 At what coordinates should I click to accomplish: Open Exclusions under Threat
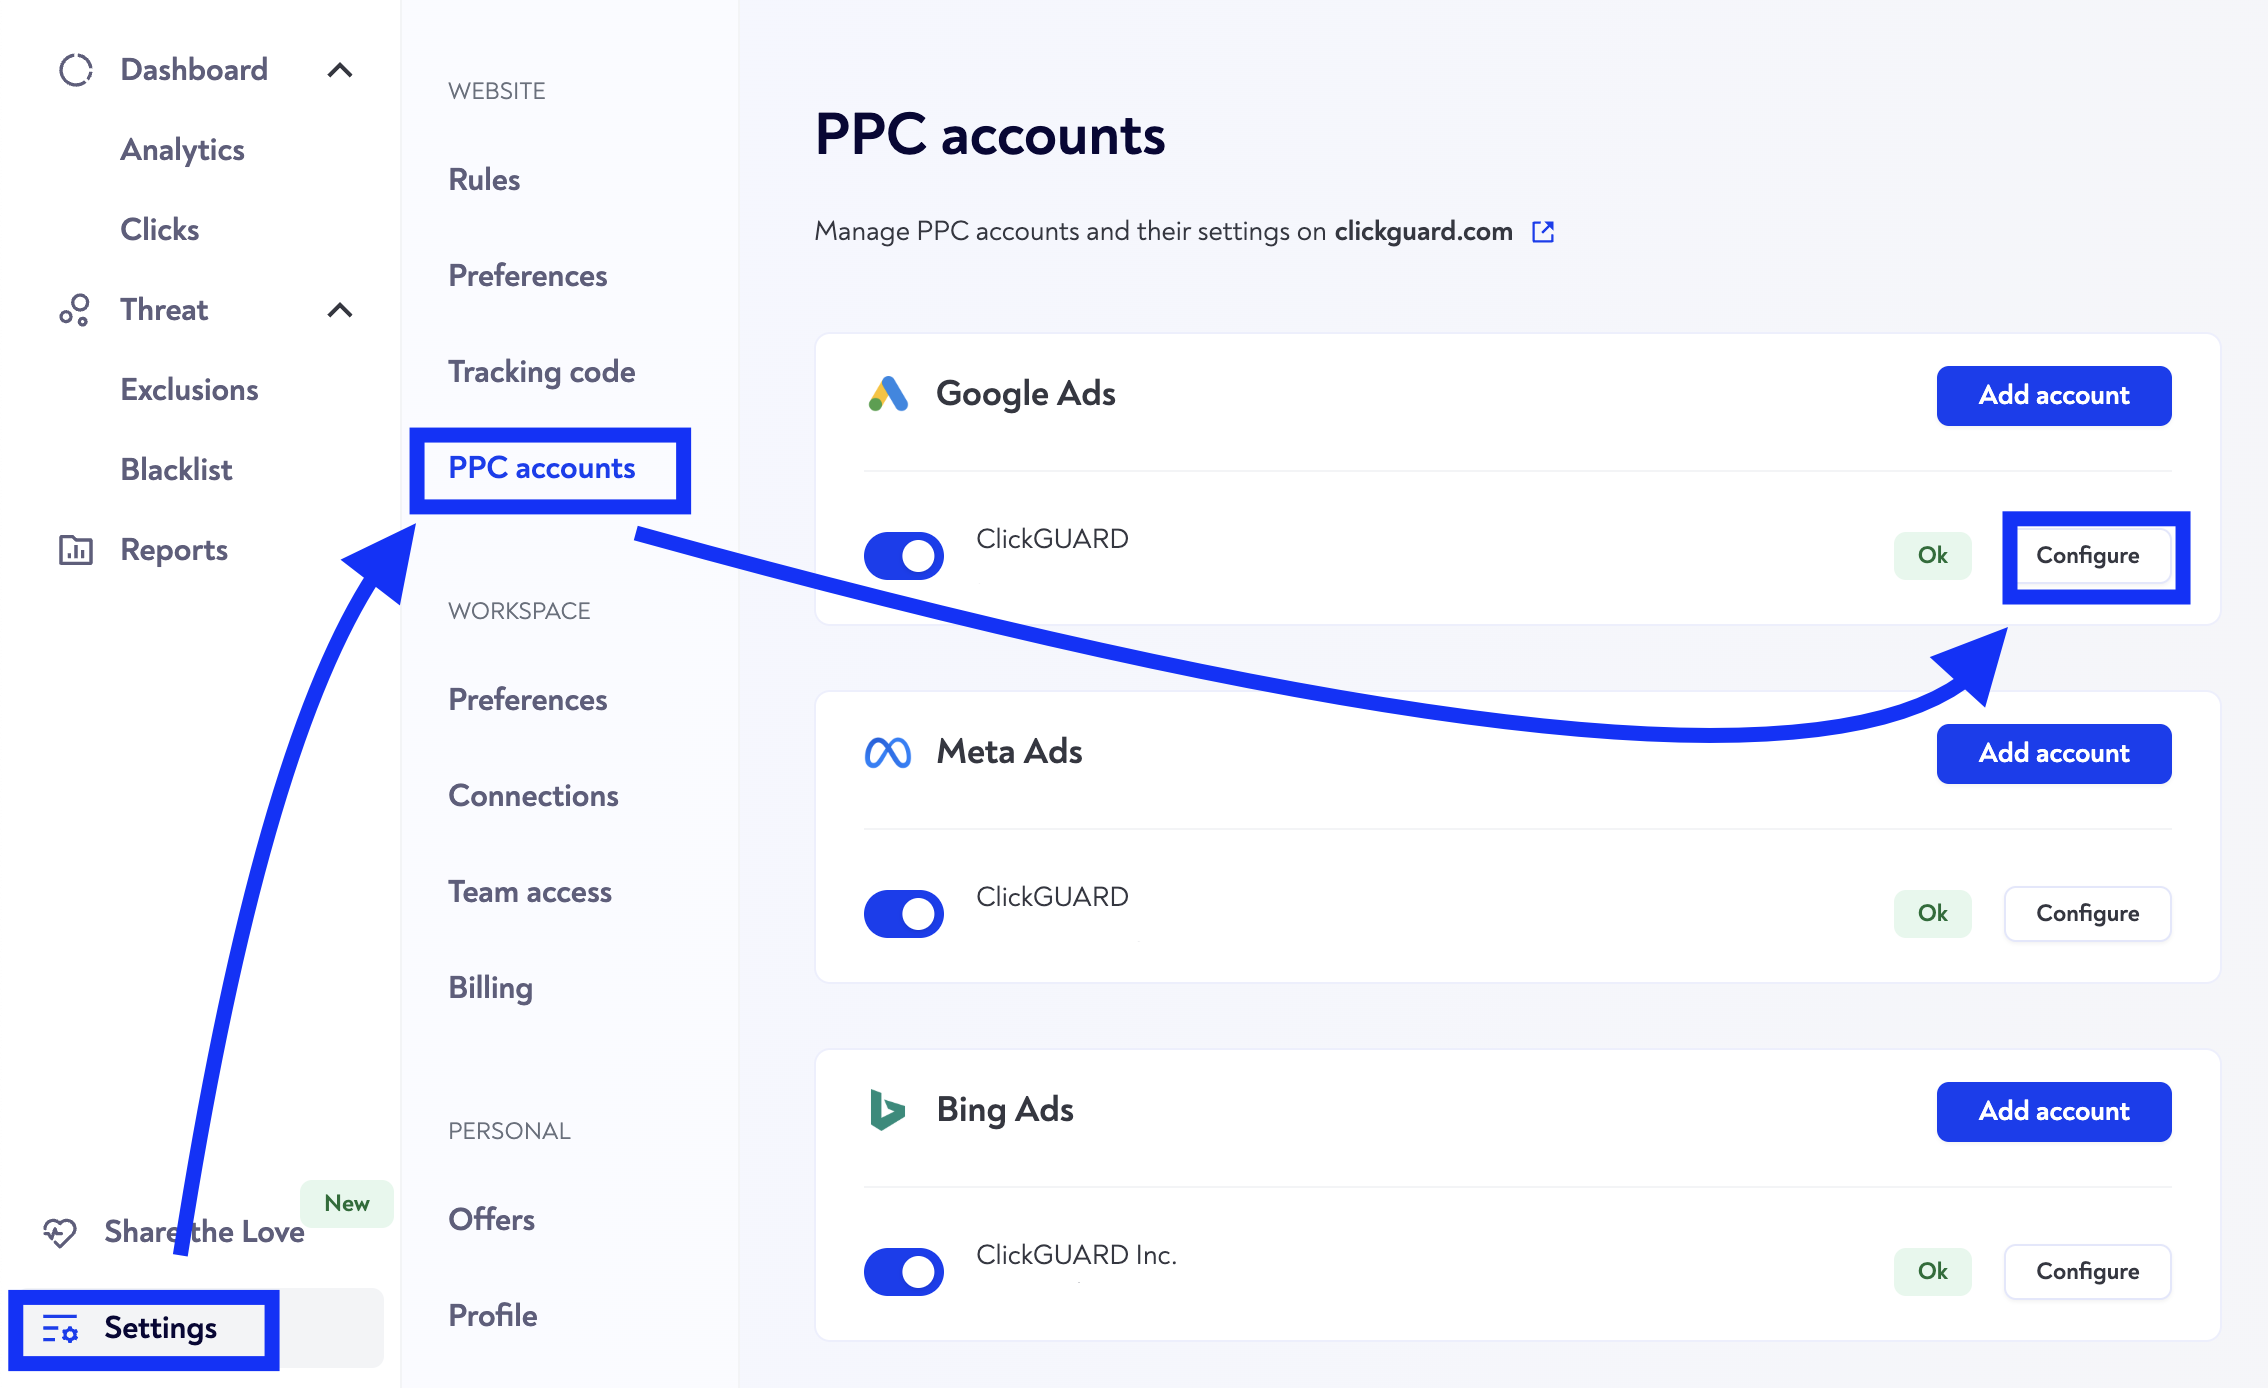[x=189, y=390]
